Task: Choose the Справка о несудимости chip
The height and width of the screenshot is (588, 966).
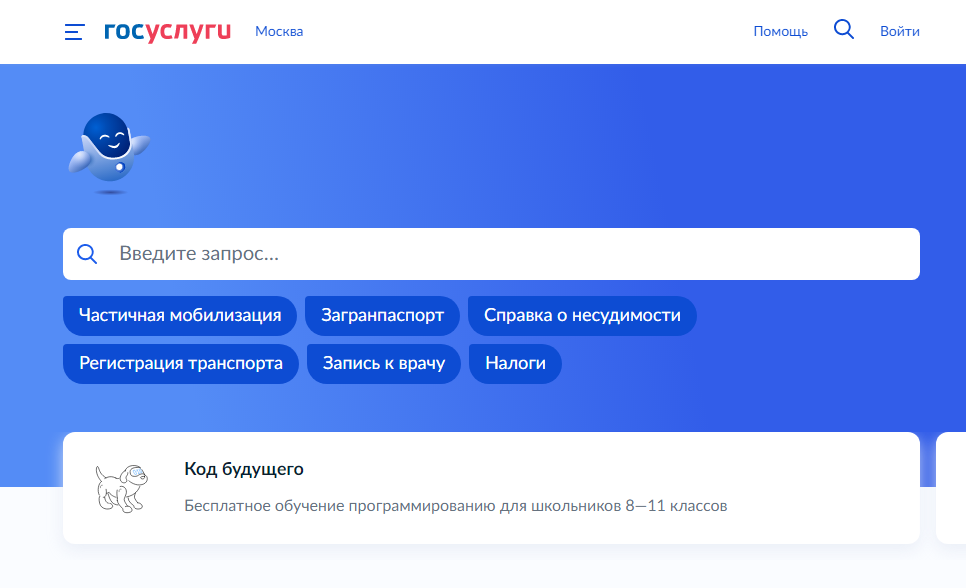Action: (582, 316)
